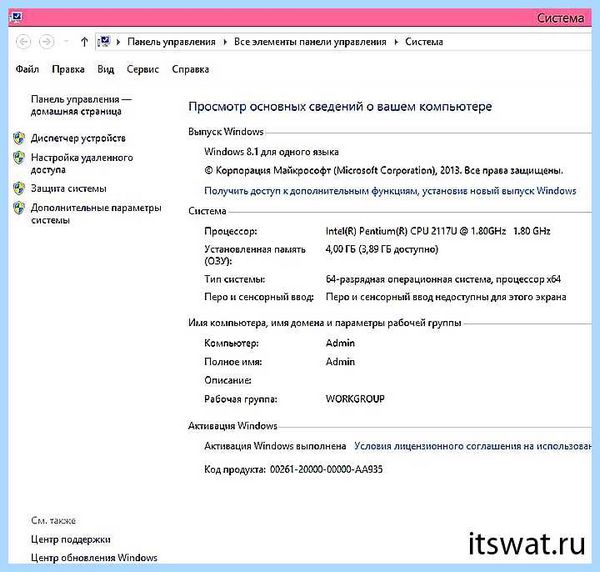600x572 pixels.
Task: Open the Файл menu
Action: point(27,69)
